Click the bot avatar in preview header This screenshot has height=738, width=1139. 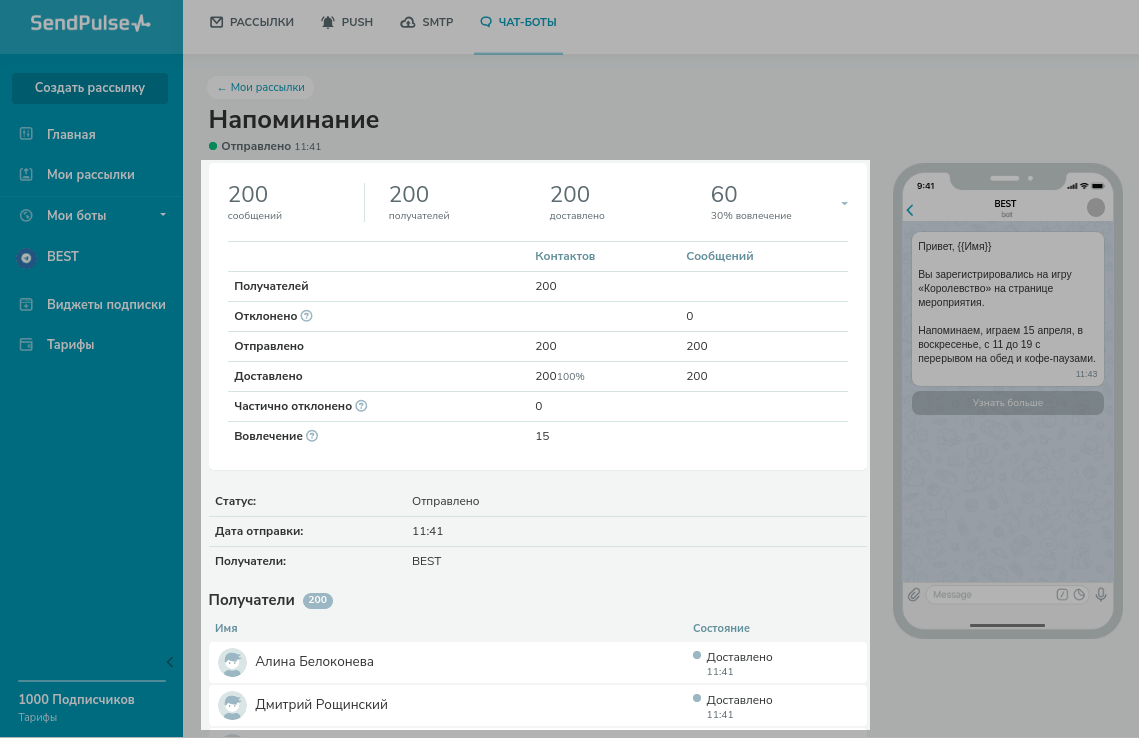1096,208
